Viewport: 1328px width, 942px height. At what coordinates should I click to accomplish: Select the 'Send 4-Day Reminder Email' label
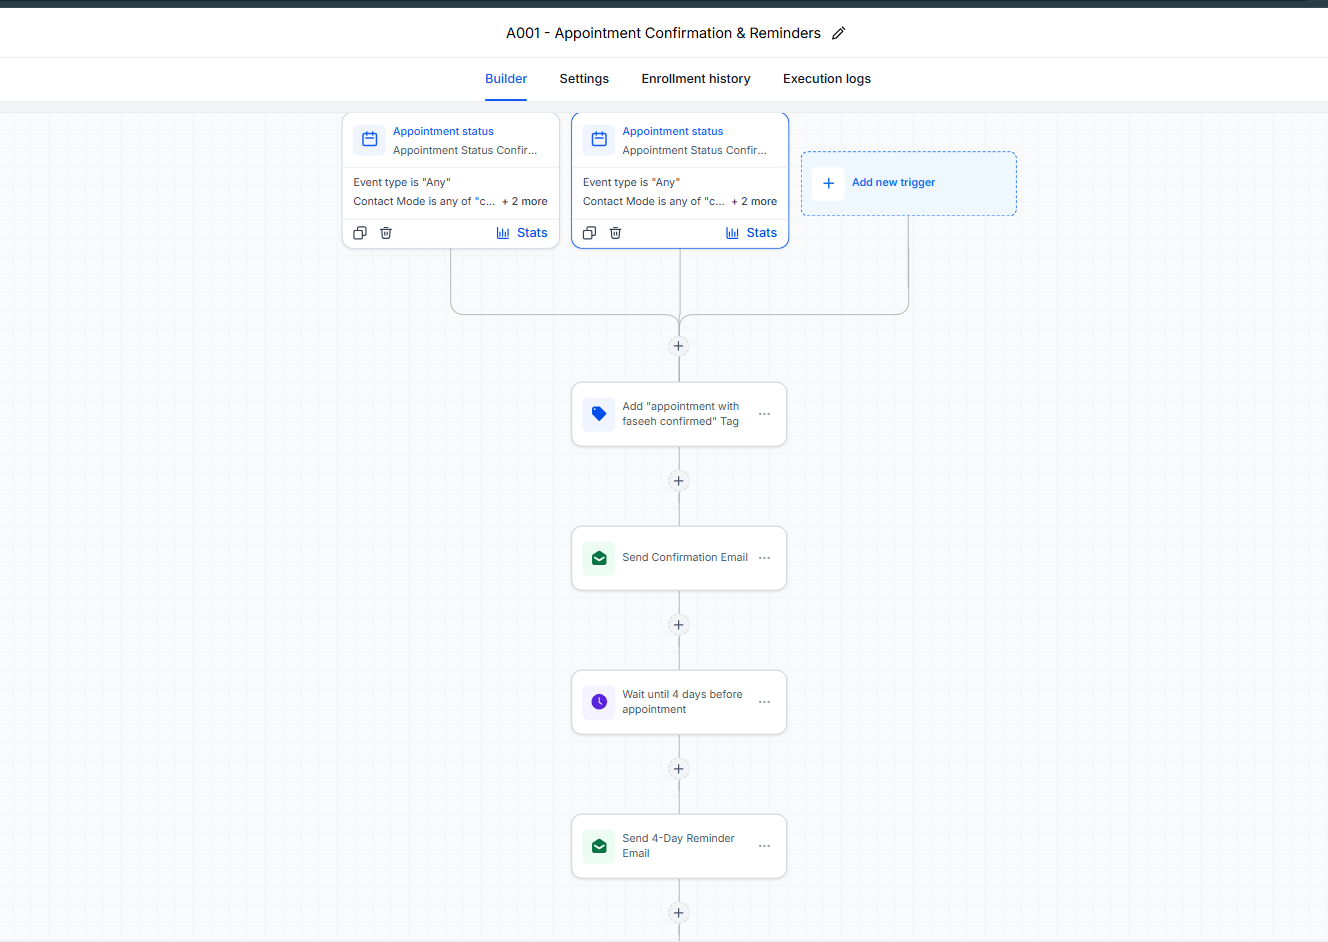coord(678,846)
